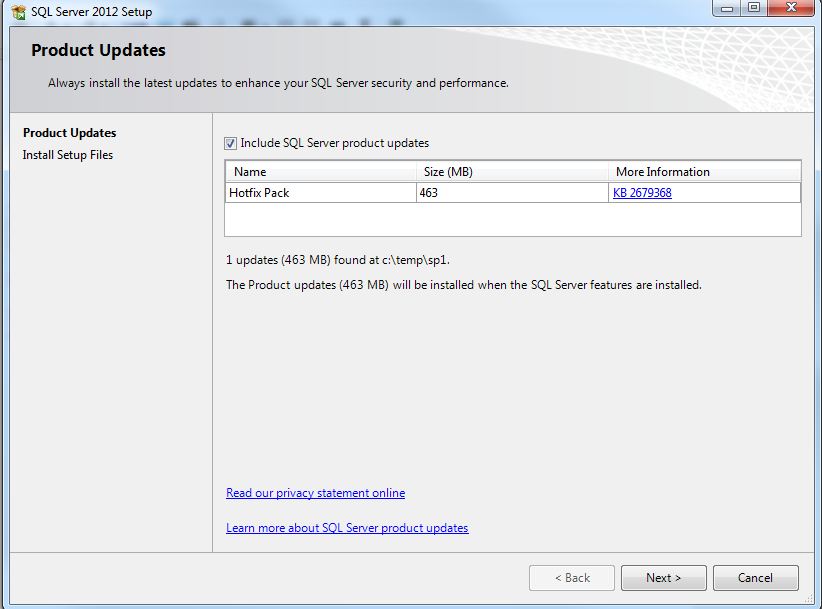The width and height of the screenshot is (822, 609).
Task: Open Learn more about SQL Server product updates
Action: (x=347, y=528)
